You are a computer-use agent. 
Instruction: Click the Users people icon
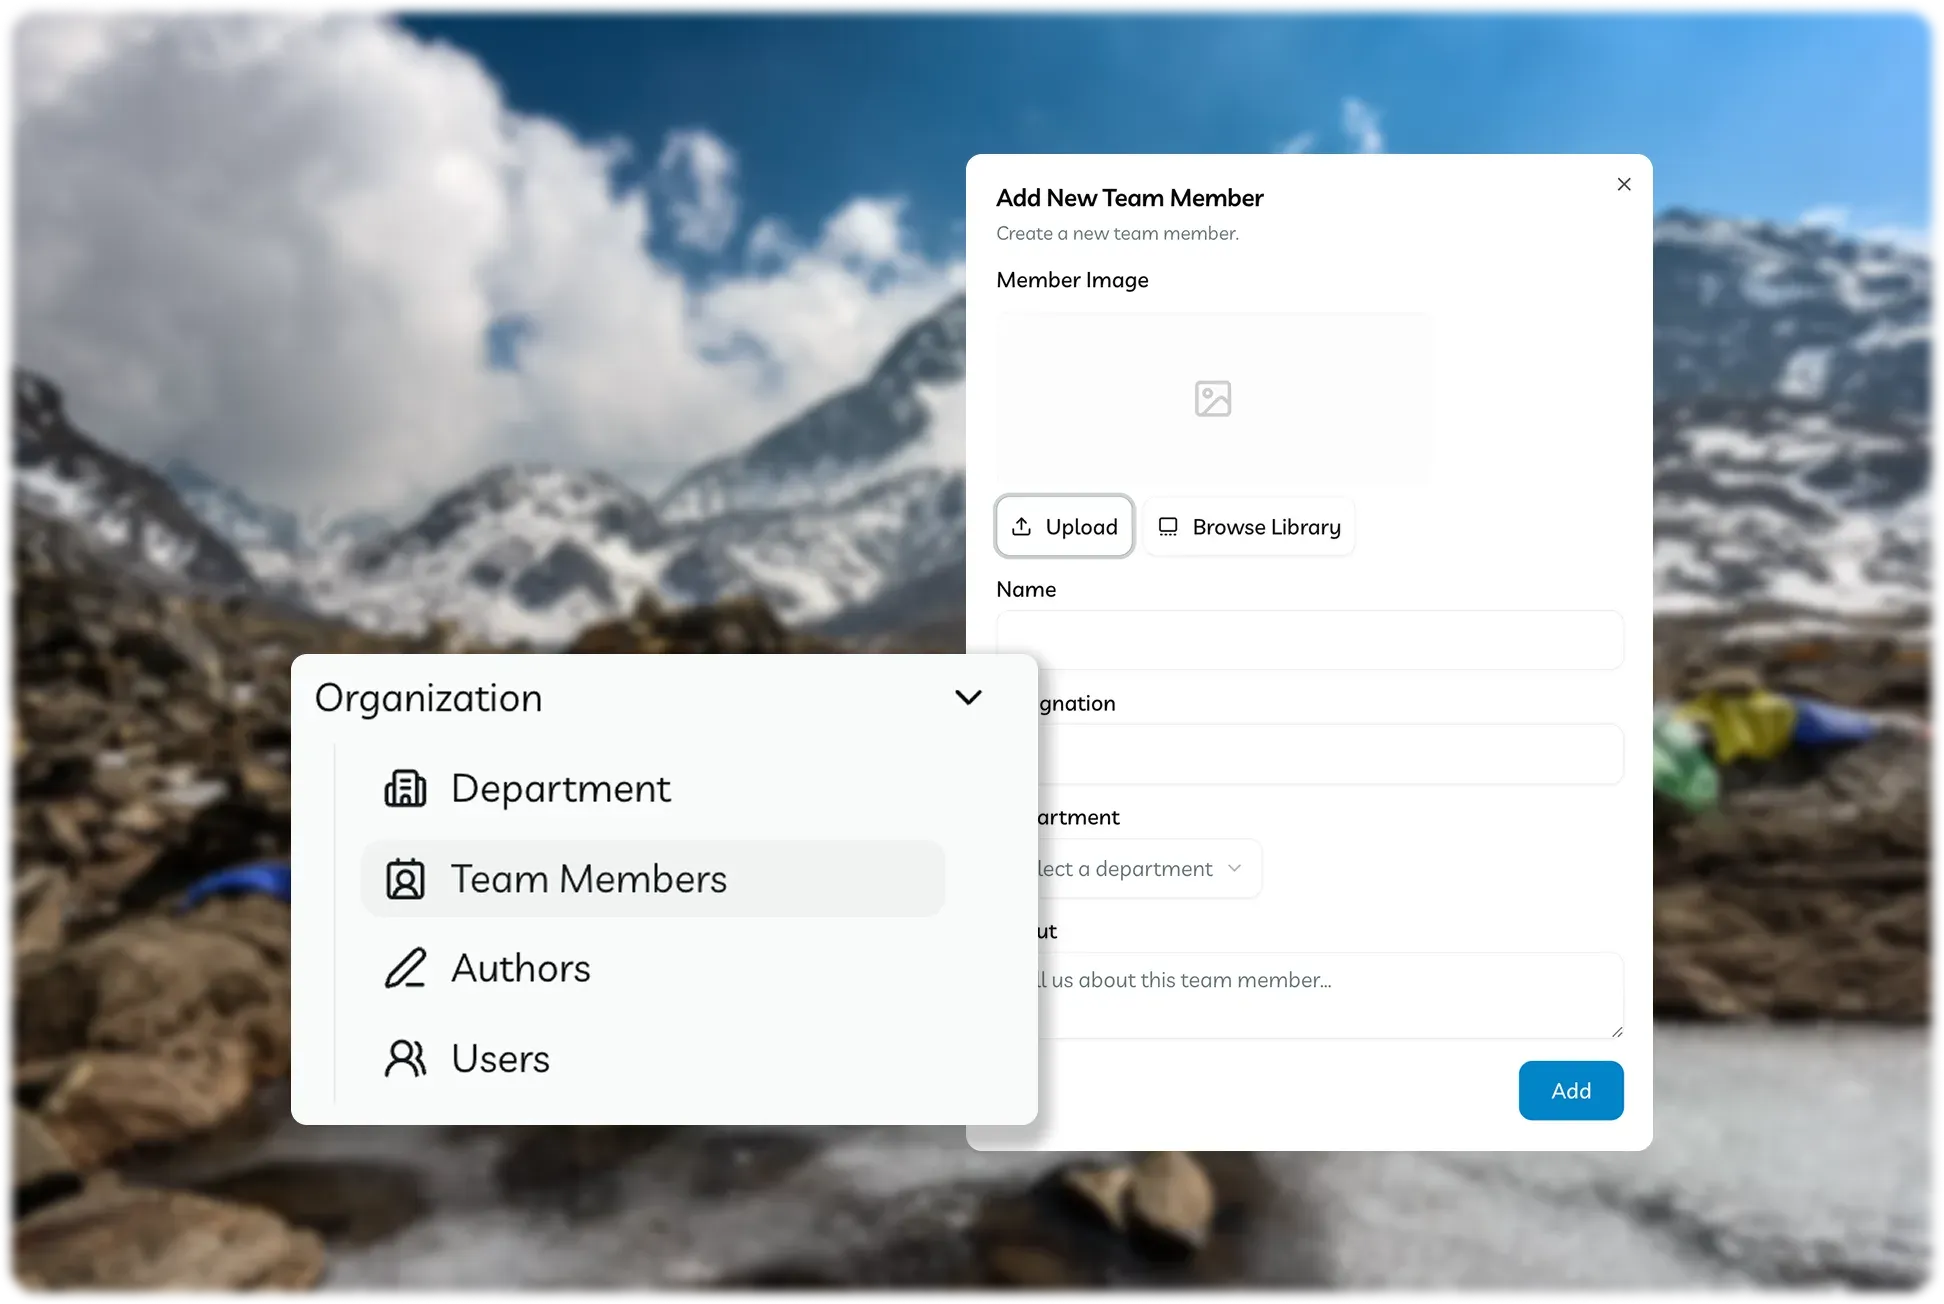405,1058
